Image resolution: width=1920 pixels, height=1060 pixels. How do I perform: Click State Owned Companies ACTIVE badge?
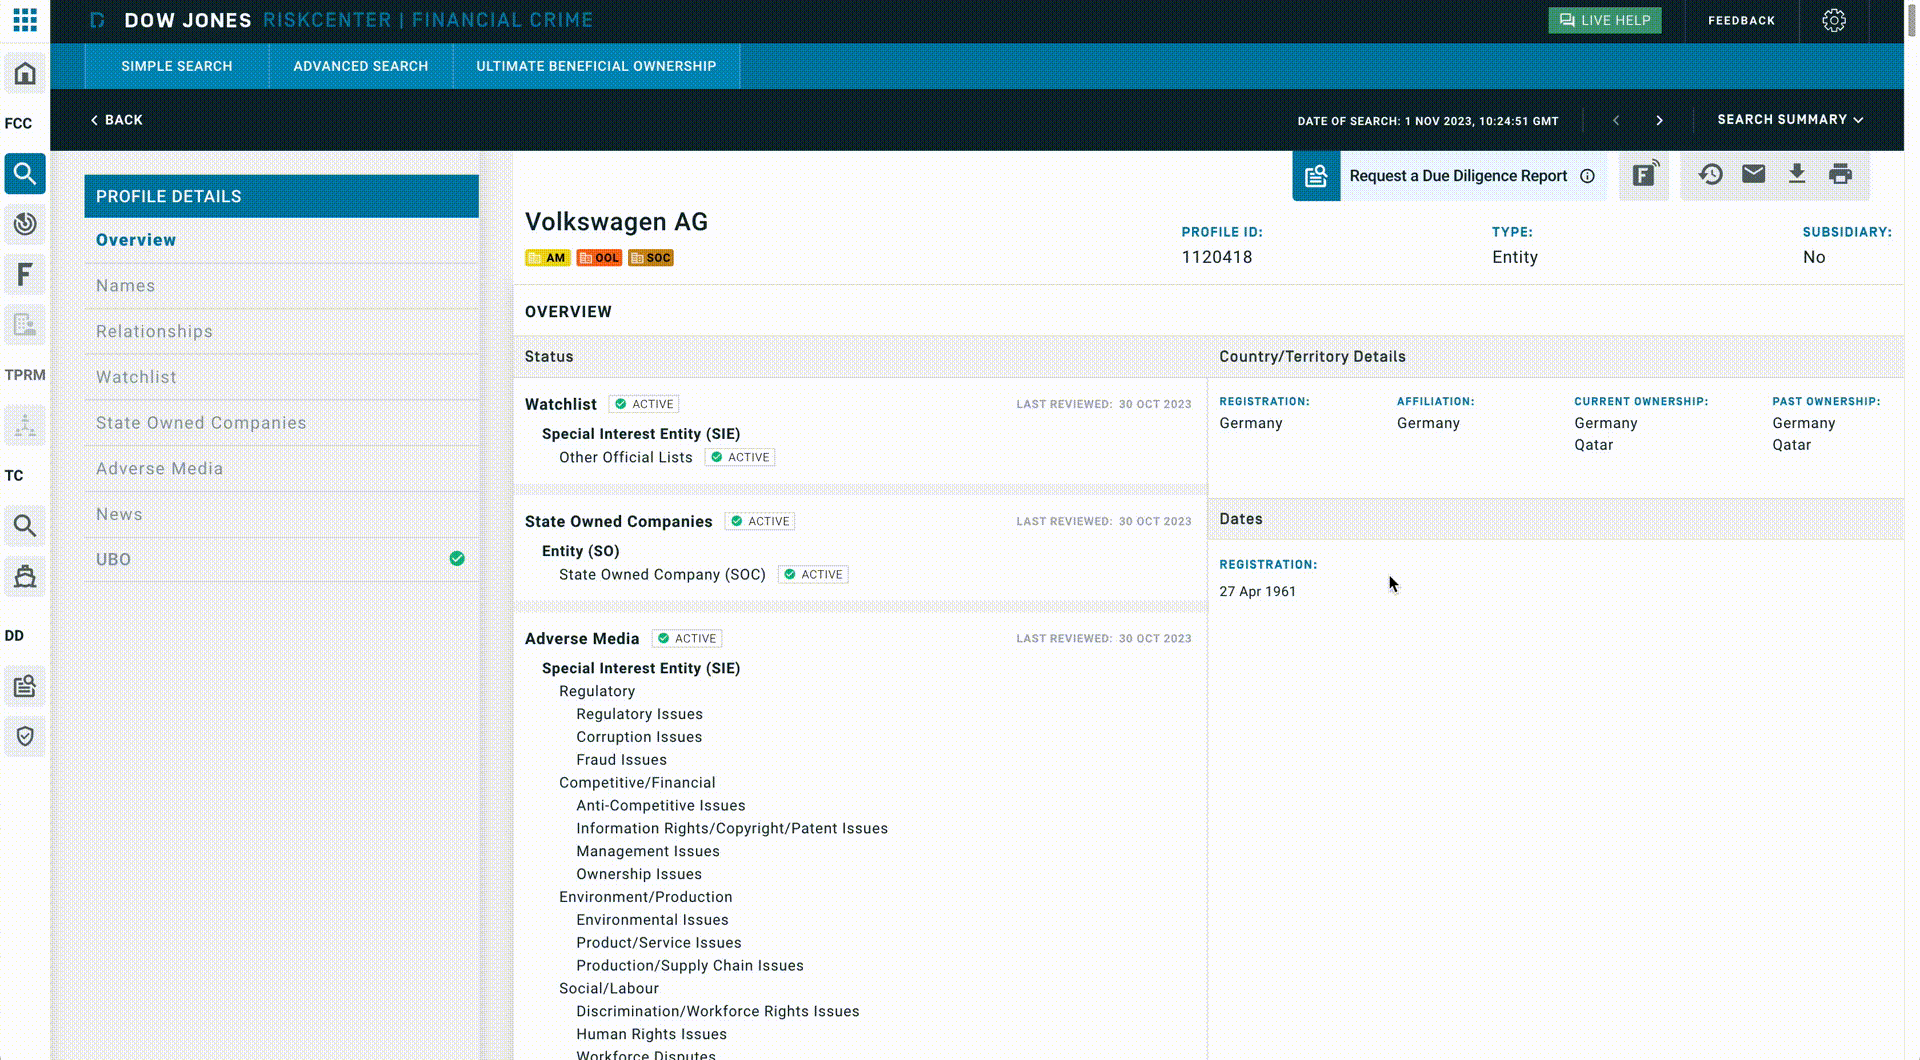[x=760, y=521]
